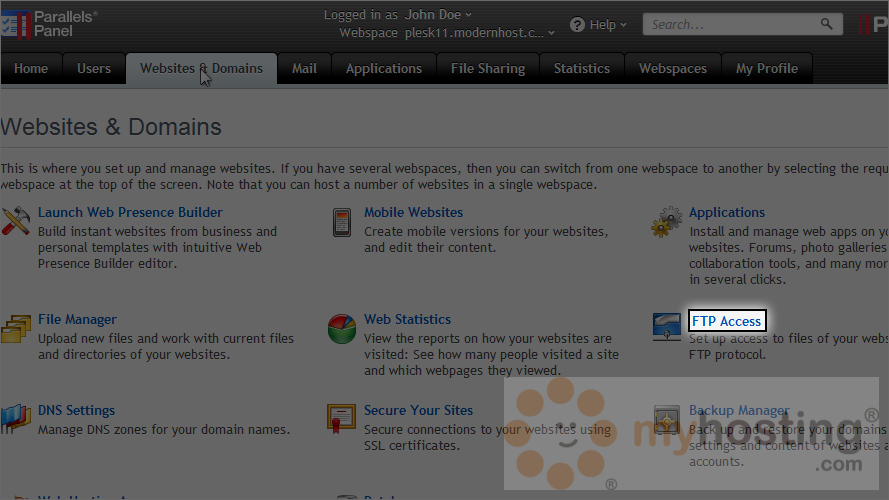Viewport: 889px width, 500px height.
Task: Click the Backup Manager safe icon
Action: click(667, 420)
